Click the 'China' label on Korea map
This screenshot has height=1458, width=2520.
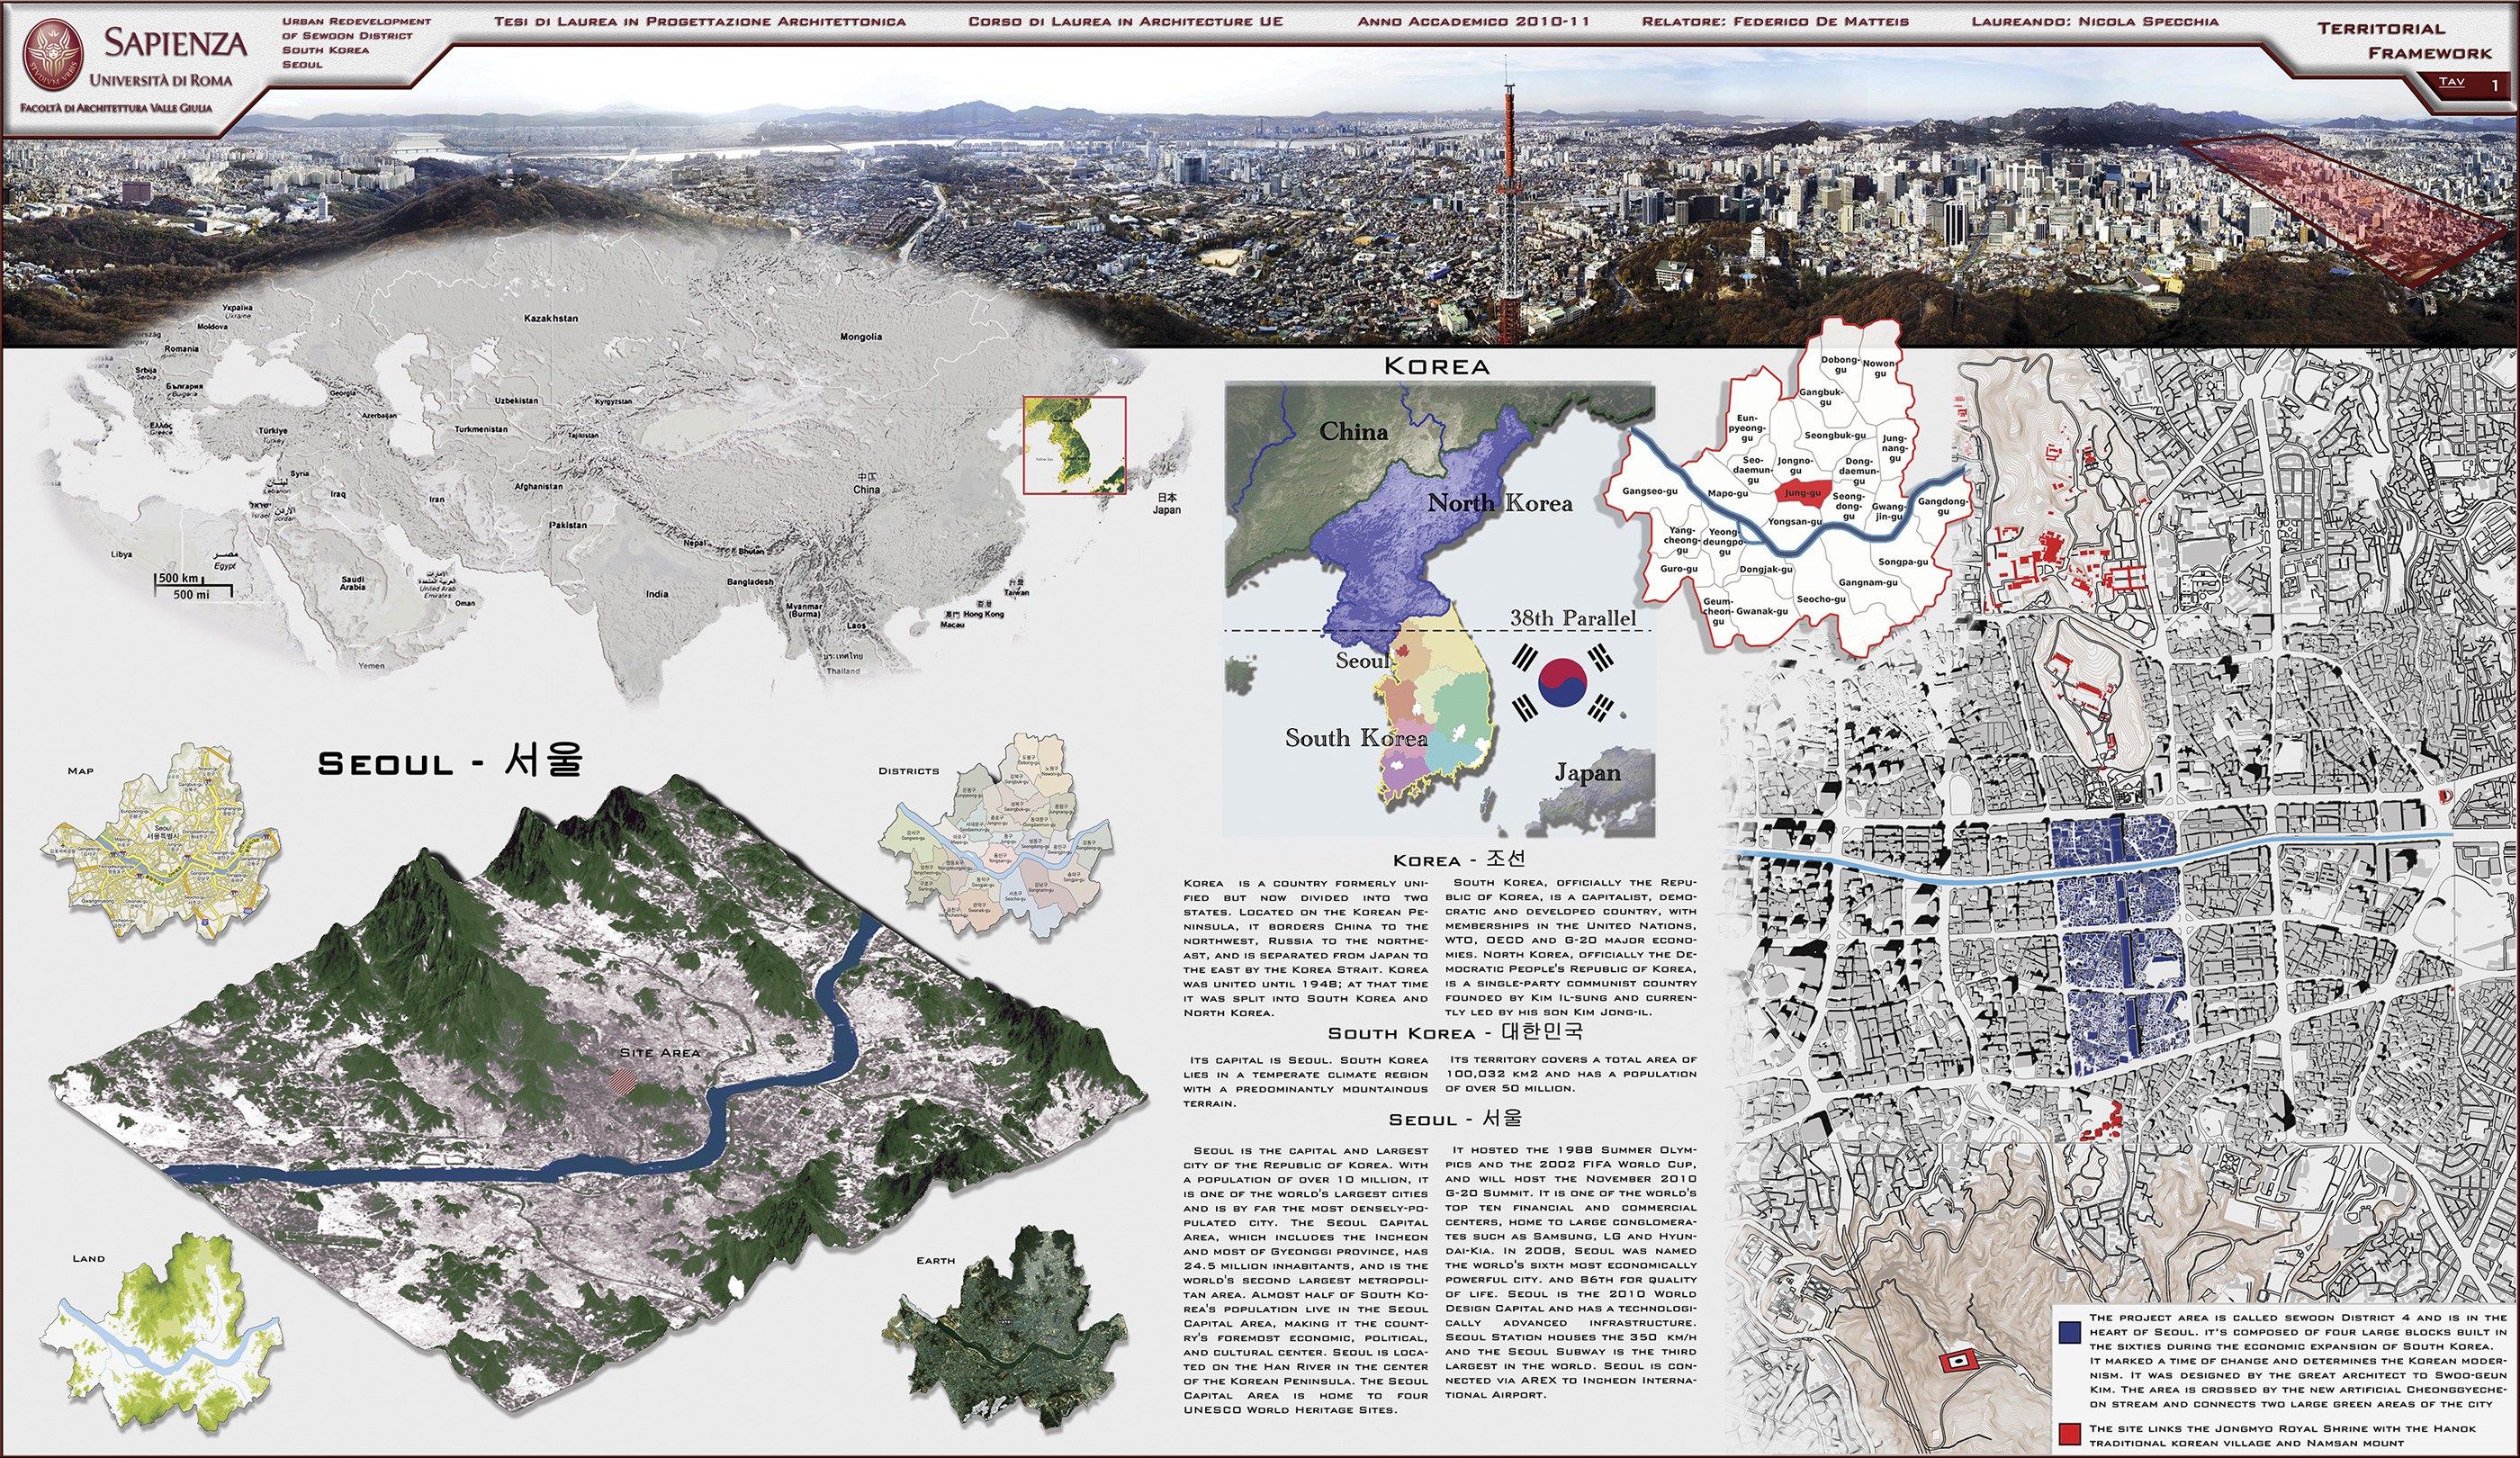click(x=1353, y=431)
